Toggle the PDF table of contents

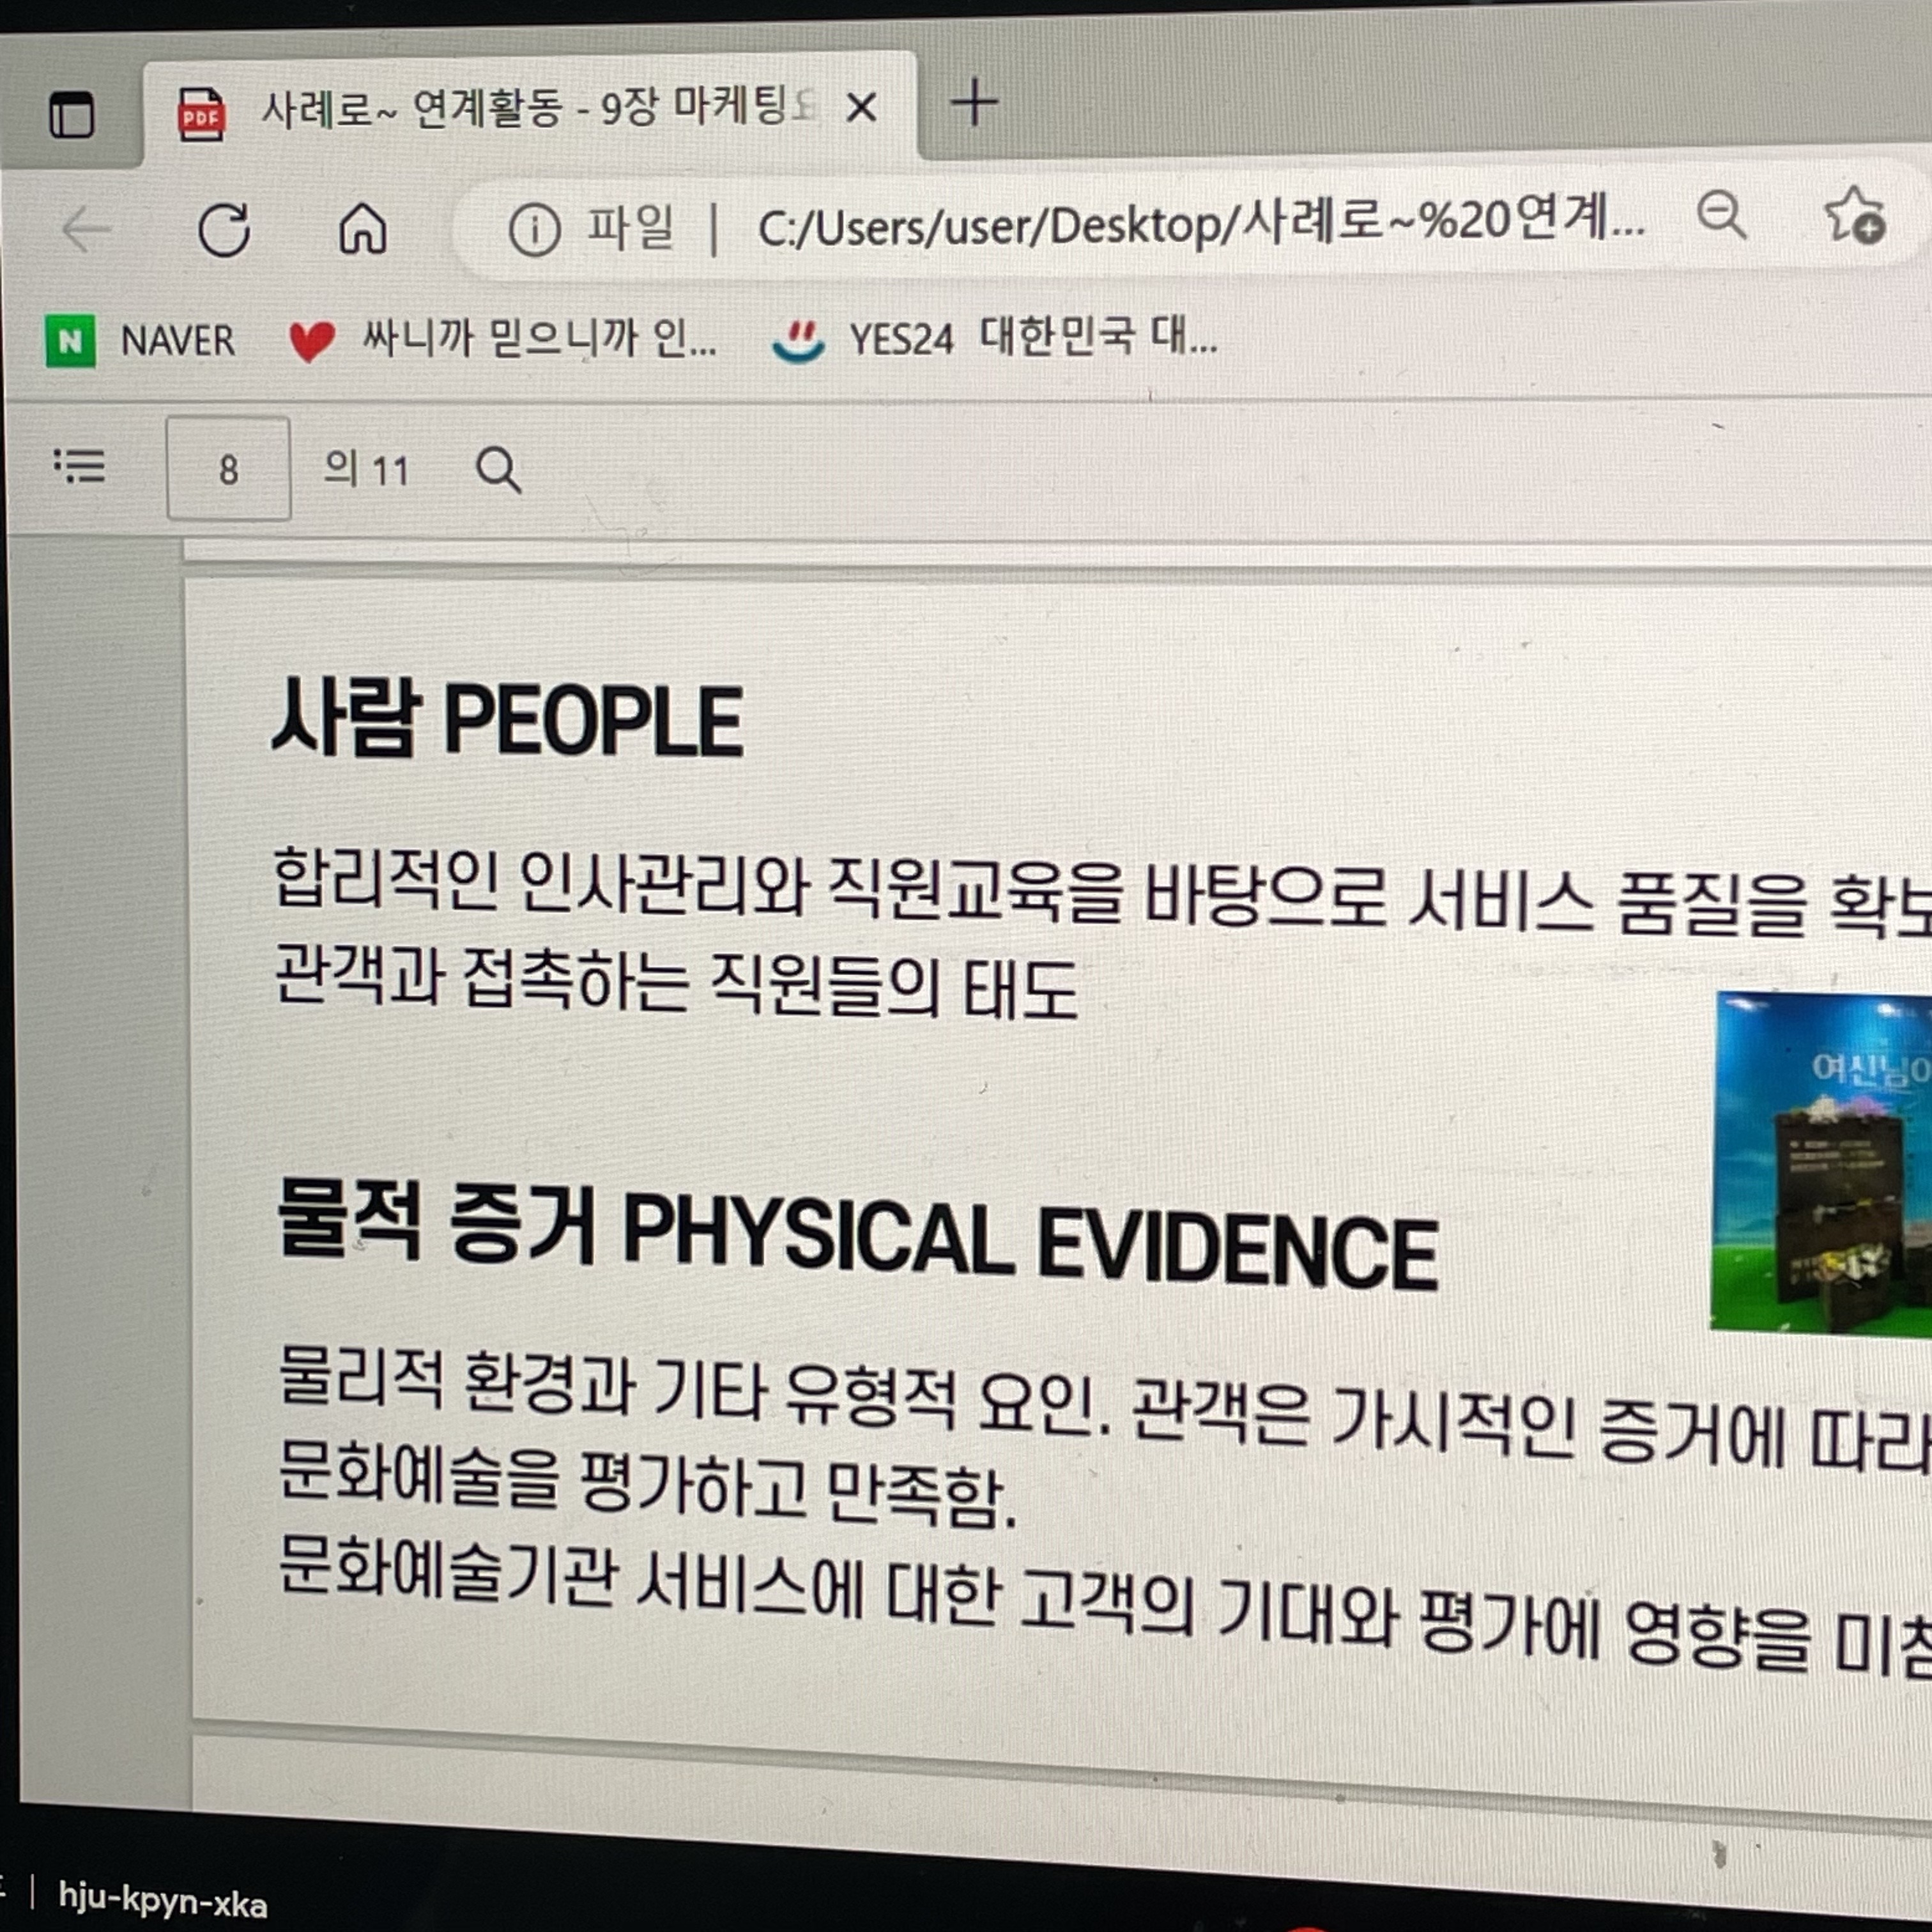pyautogui.click(x=79, y=466)
